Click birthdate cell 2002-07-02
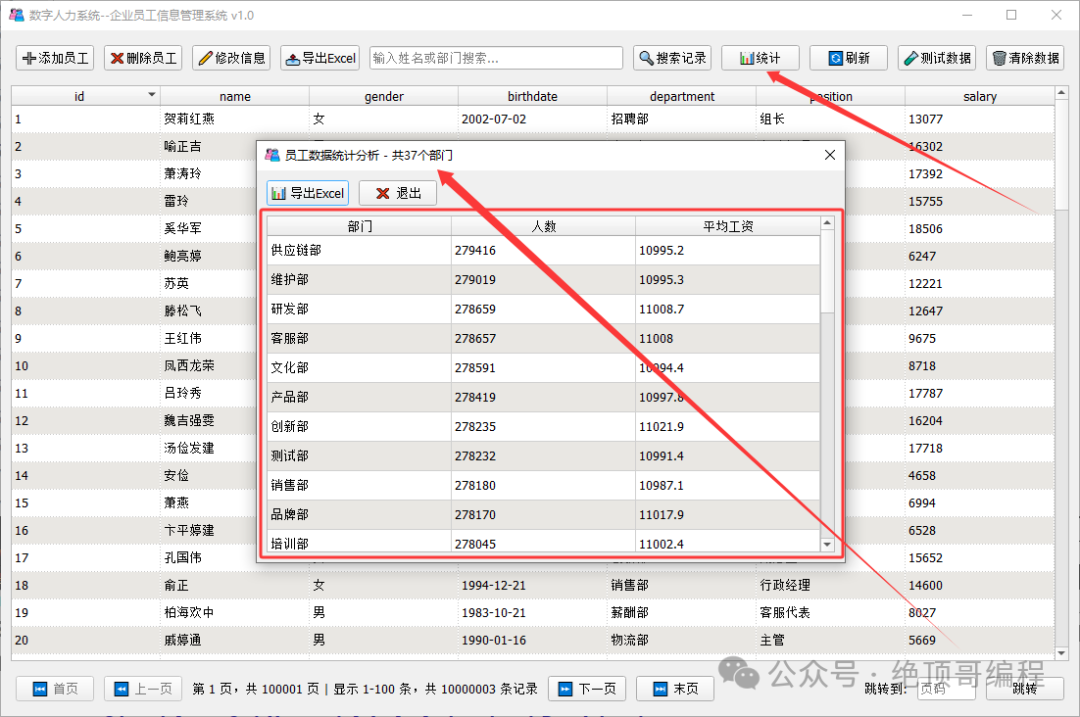 tap(532, 119)
